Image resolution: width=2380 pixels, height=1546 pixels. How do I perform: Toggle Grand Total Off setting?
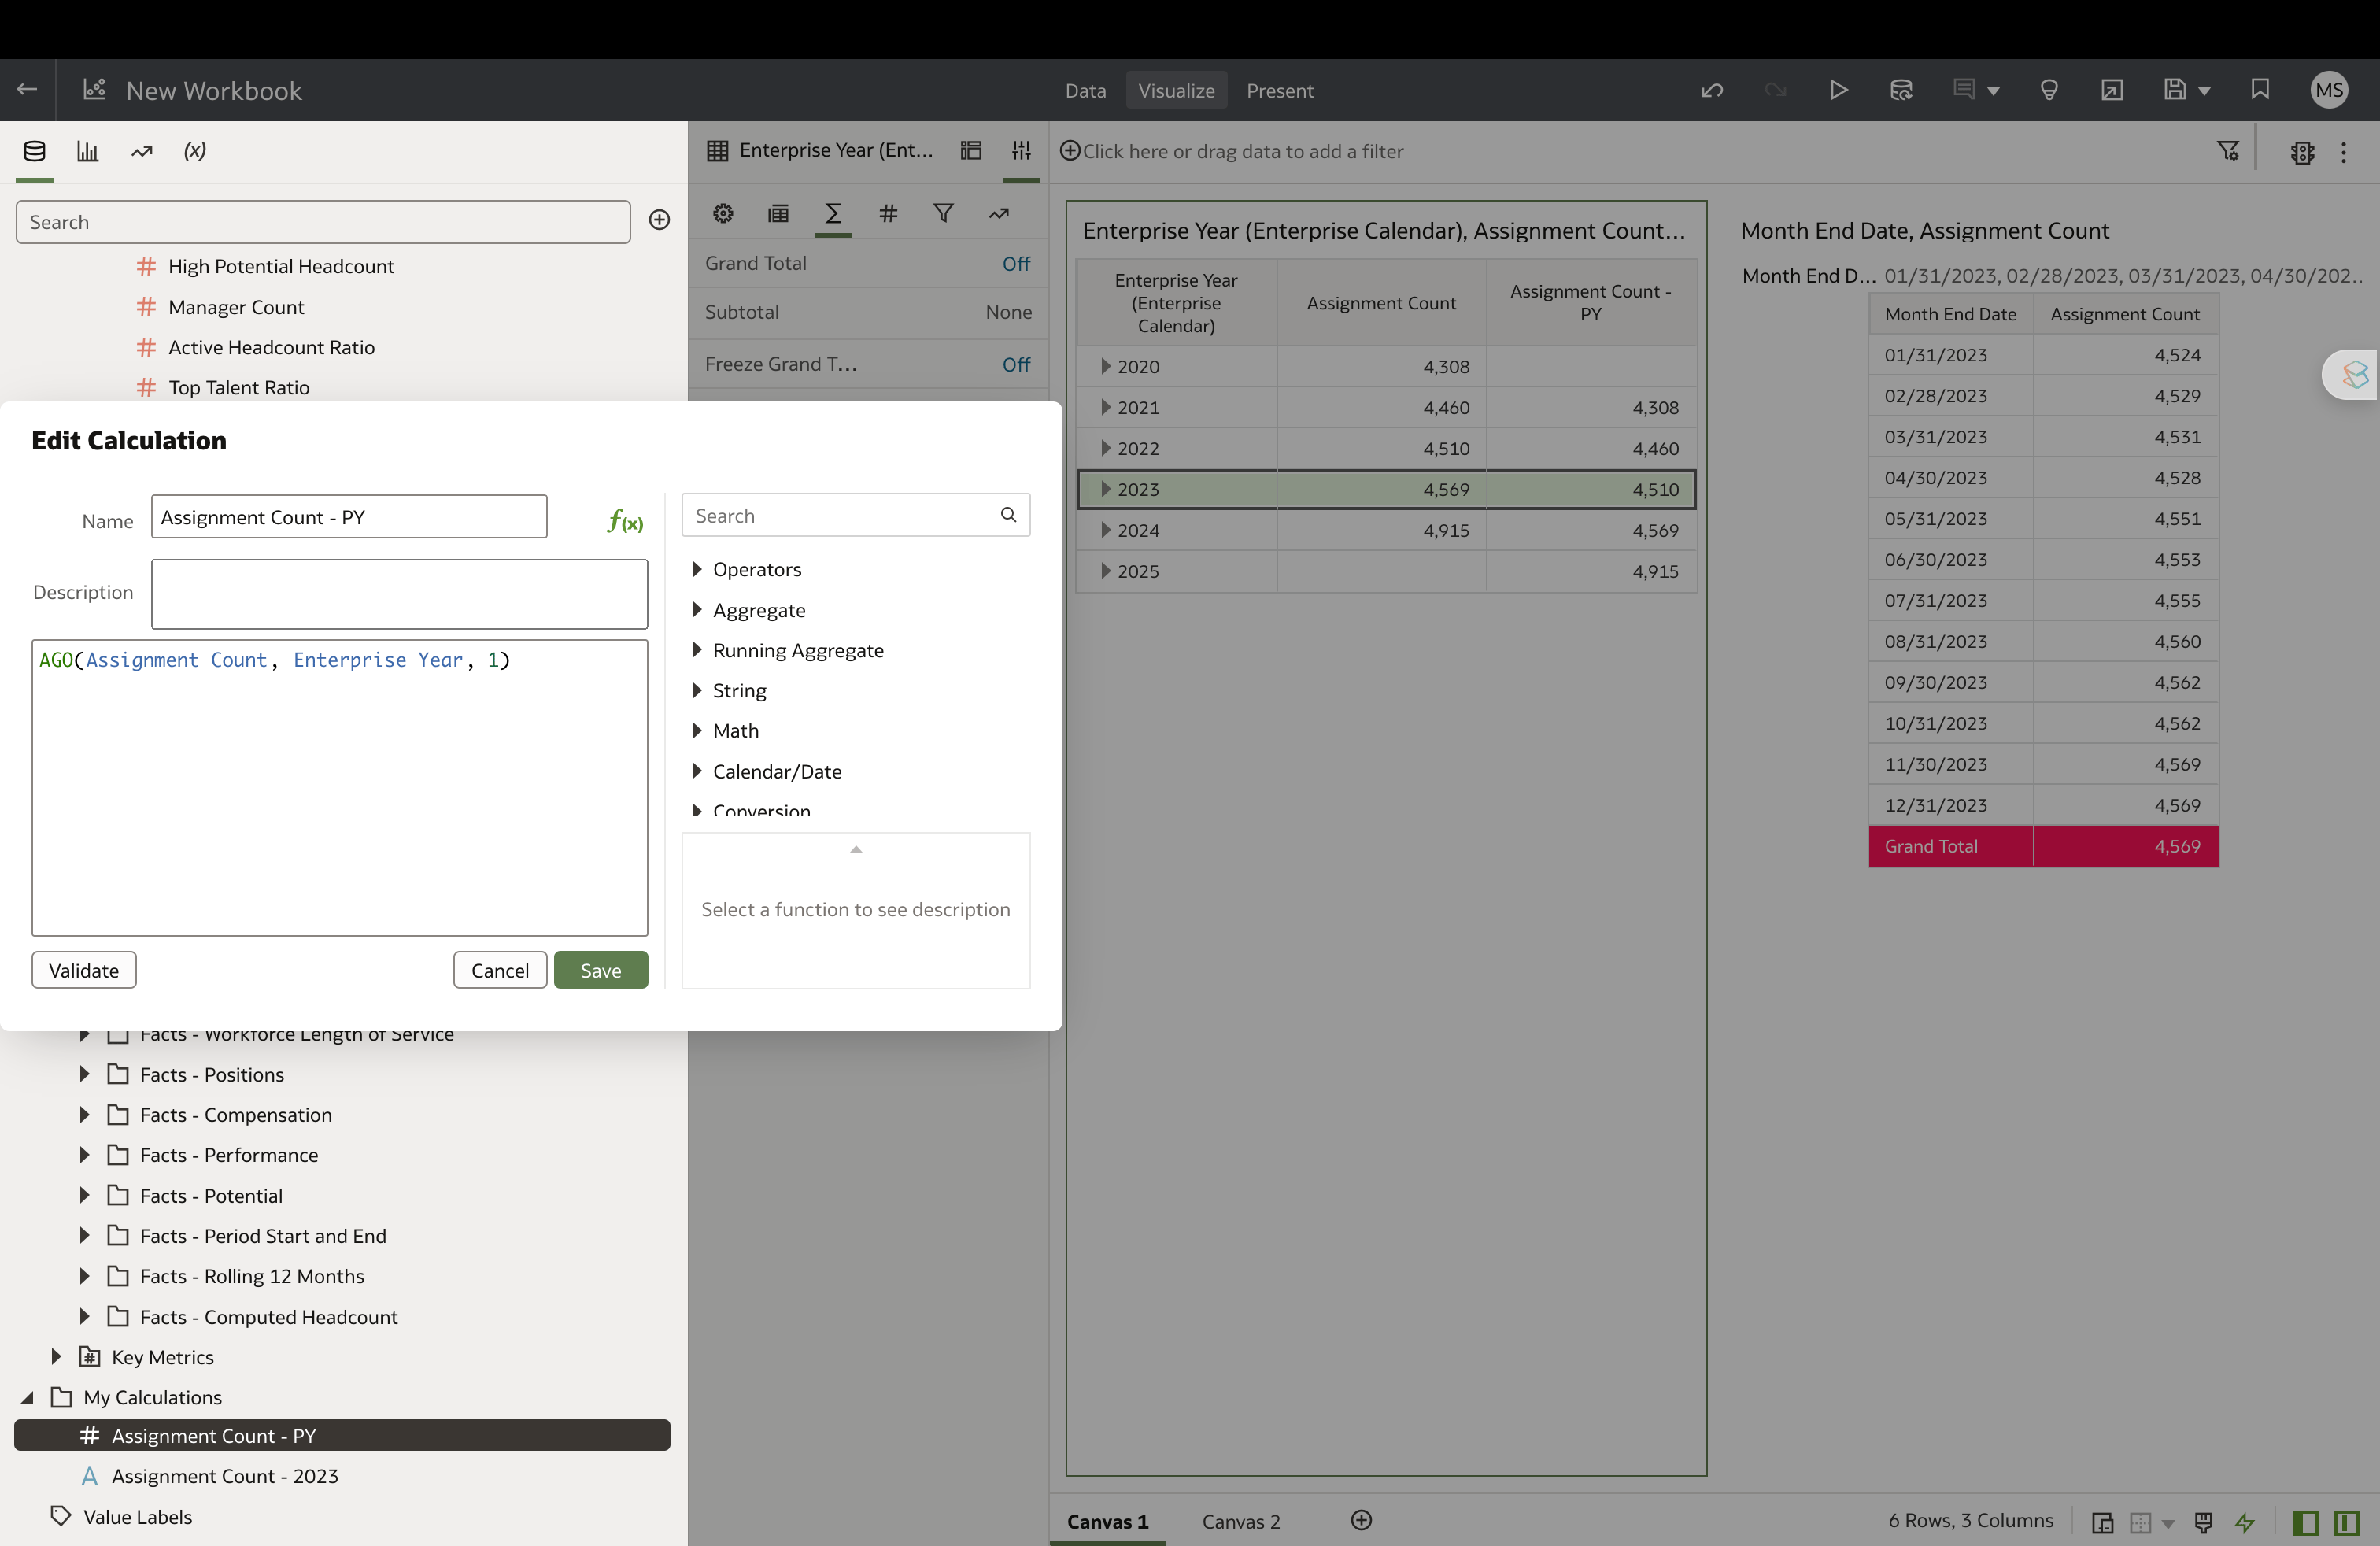point(1016,263)
